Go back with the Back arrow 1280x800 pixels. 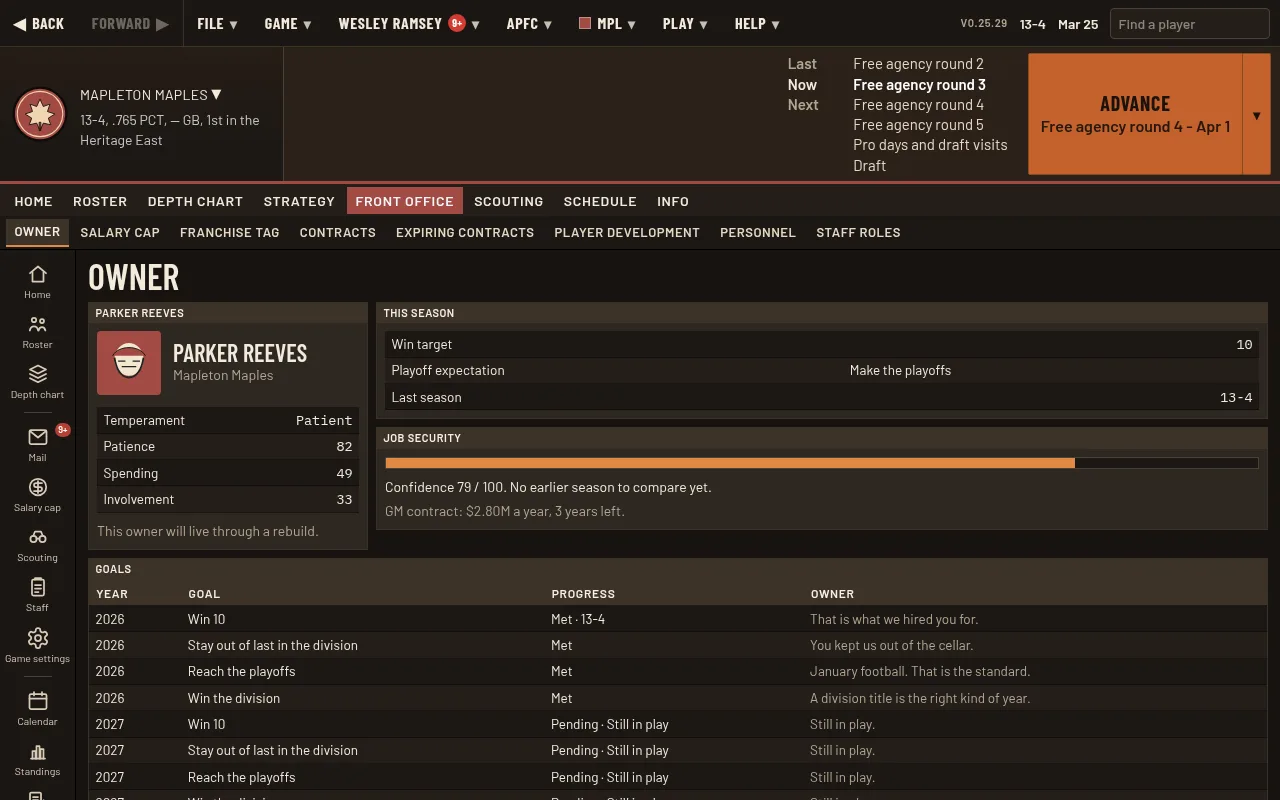[38, 24]
